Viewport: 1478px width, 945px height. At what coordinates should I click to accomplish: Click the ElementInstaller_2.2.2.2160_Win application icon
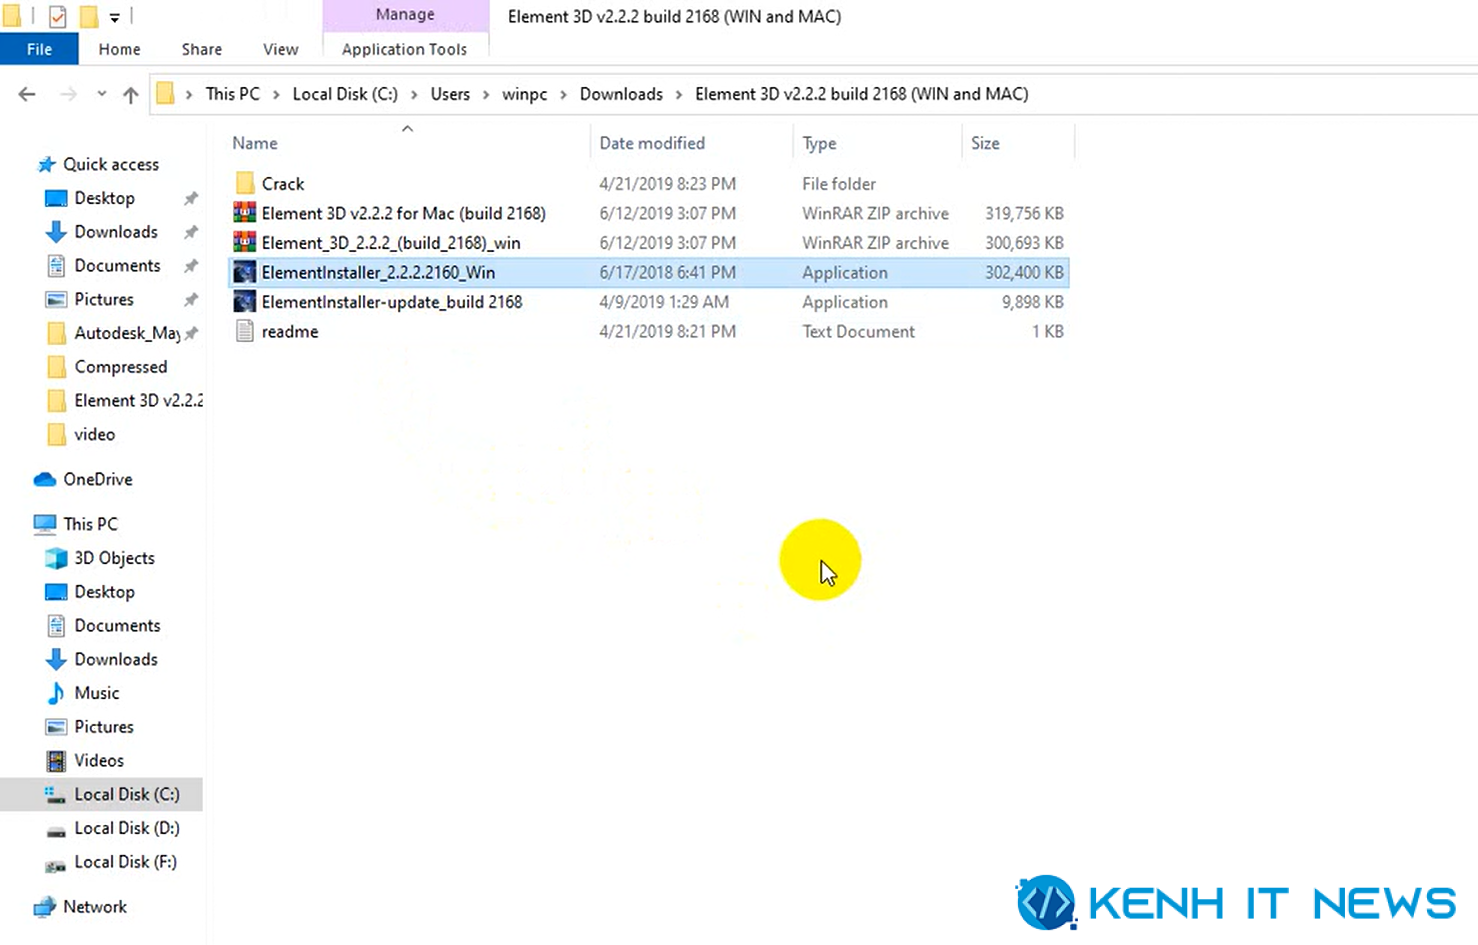pos(245,272)
